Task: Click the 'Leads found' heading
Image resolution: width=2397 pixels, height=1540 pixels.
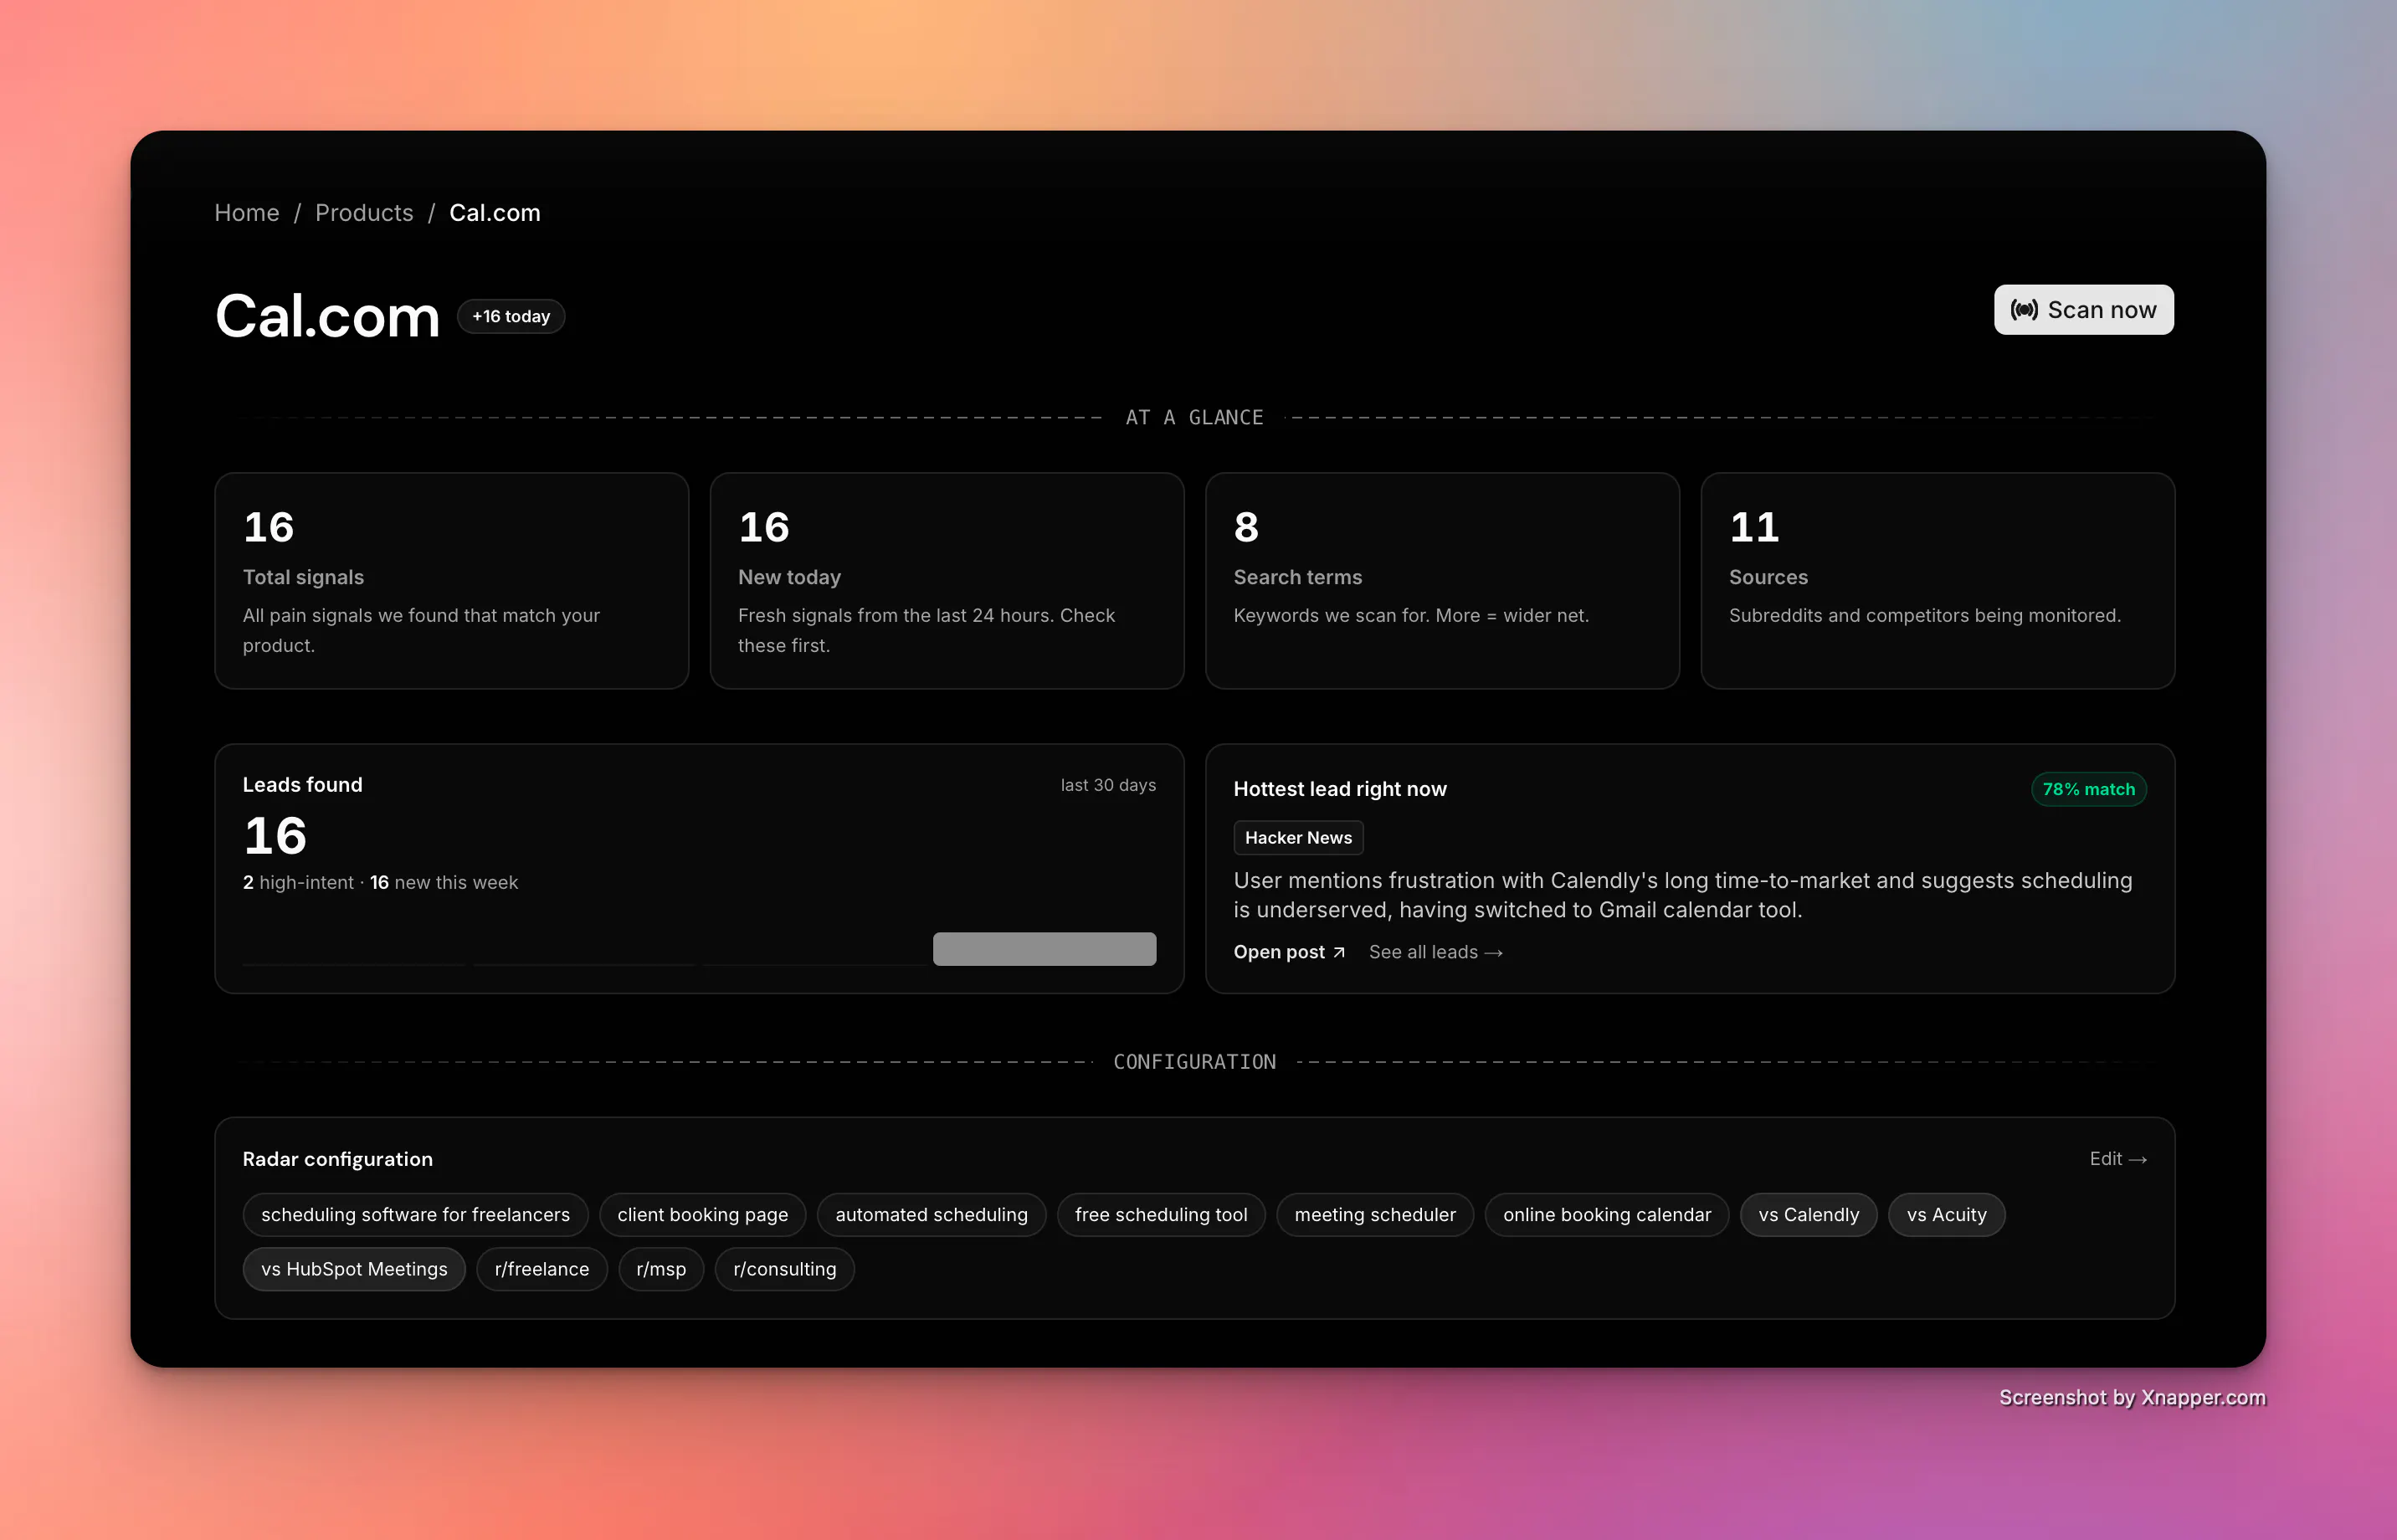Action: point(303,785)
